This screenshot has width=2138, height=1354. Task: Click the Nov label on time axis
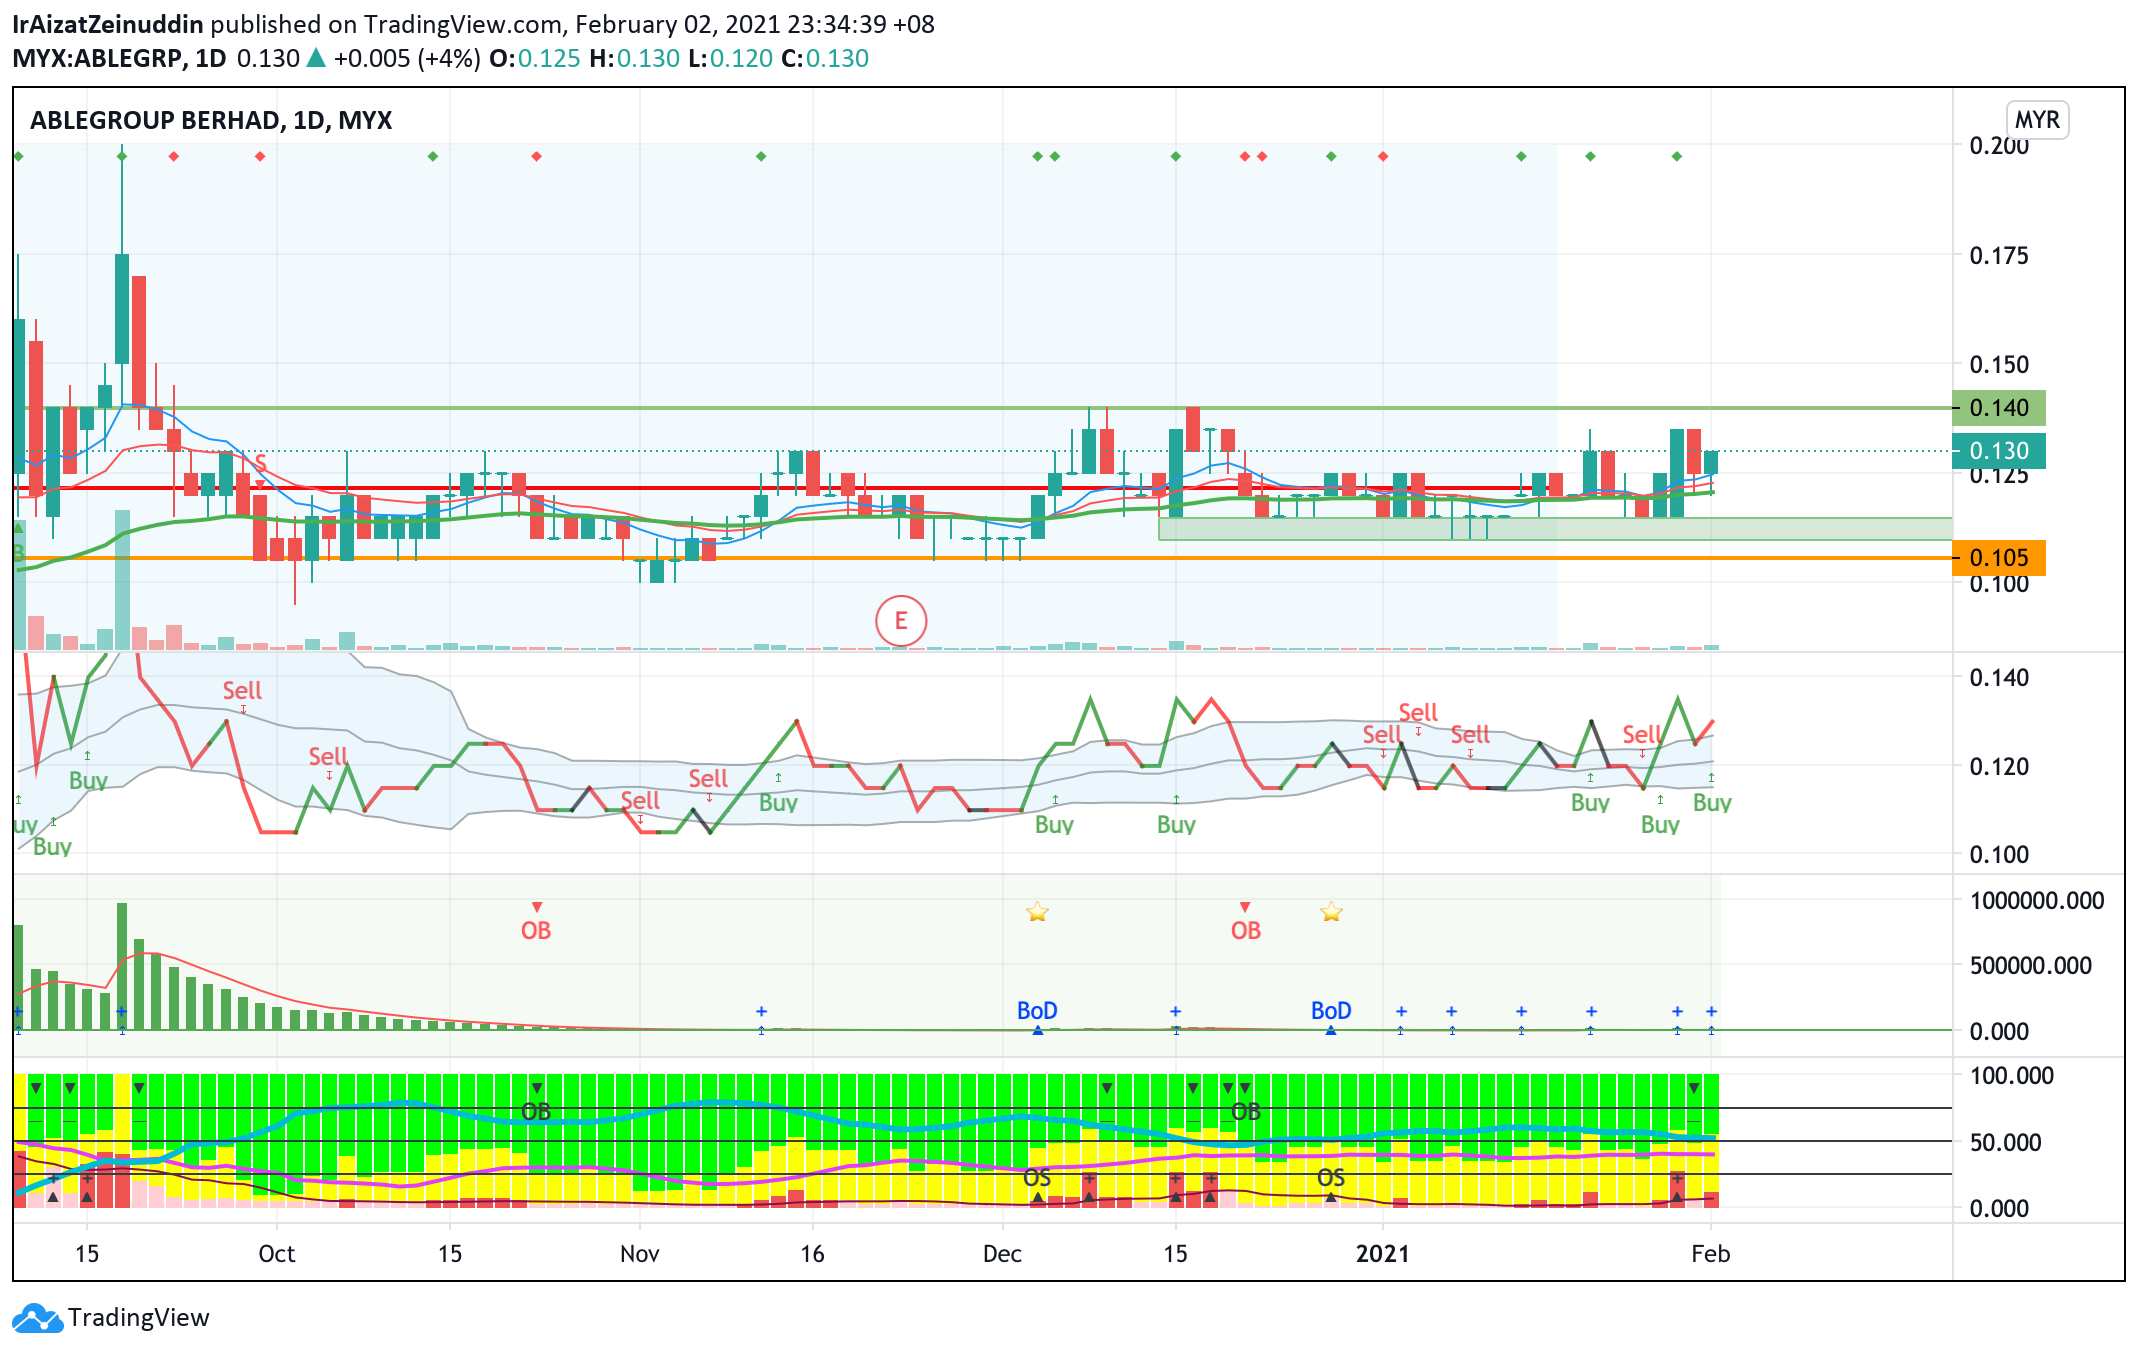(x=640, y=1254)
